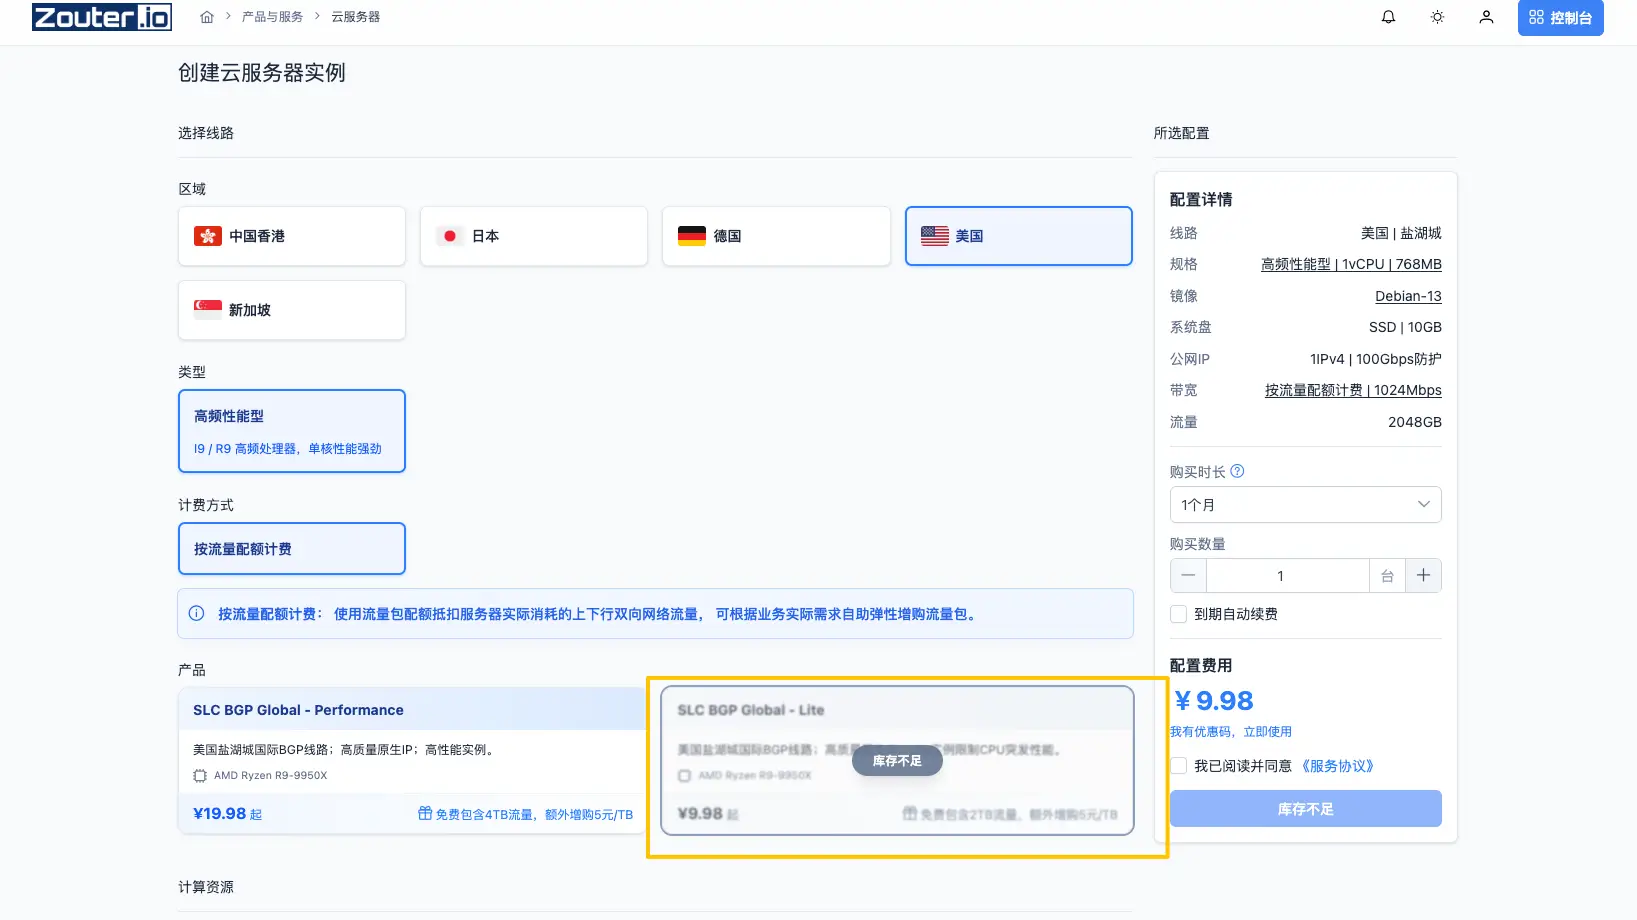Decrease purchase quantity with minus button
Screen dimensions: 1637x920
tap(1188, 576)
